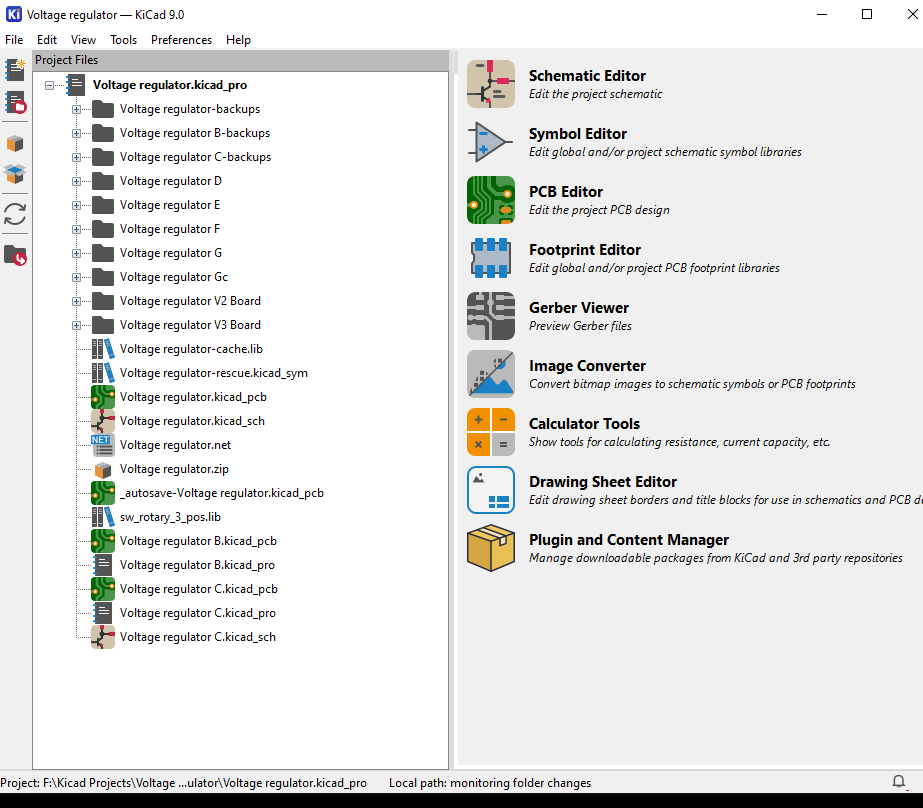Open Plugin and Content Manager icon
The width and height of the screenshot is (923, 808).
(x=490, y=548)
